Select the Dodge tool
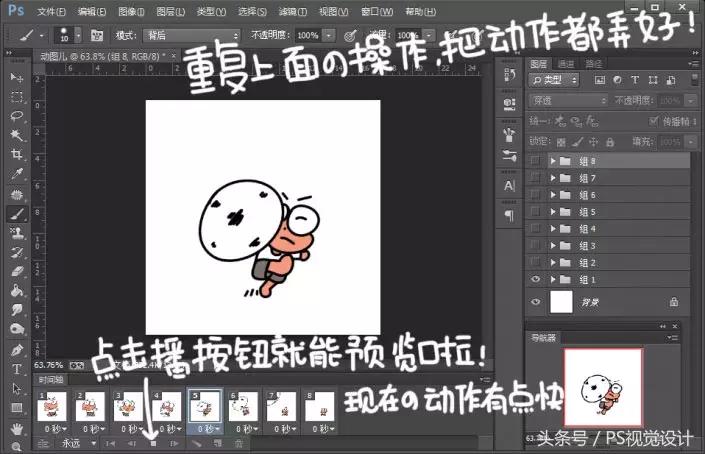Screen dimensions: 705x454 pyautogui.click(x=17, y=329)
